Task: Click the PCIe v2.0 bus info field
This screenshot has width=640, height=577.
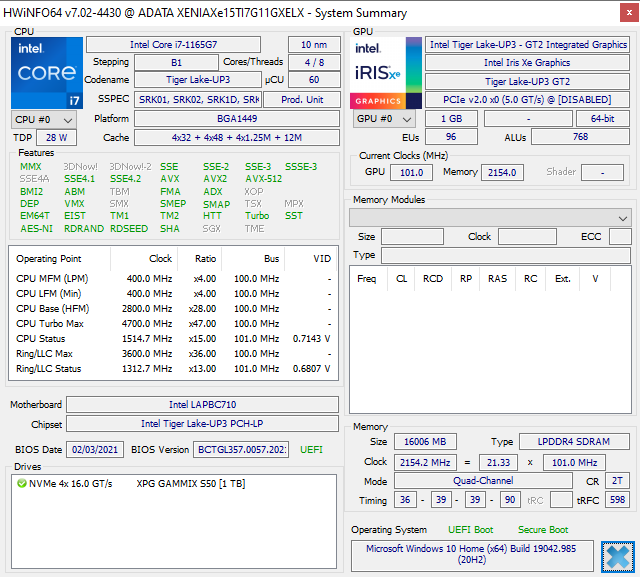Action: [x=527, y=100]
